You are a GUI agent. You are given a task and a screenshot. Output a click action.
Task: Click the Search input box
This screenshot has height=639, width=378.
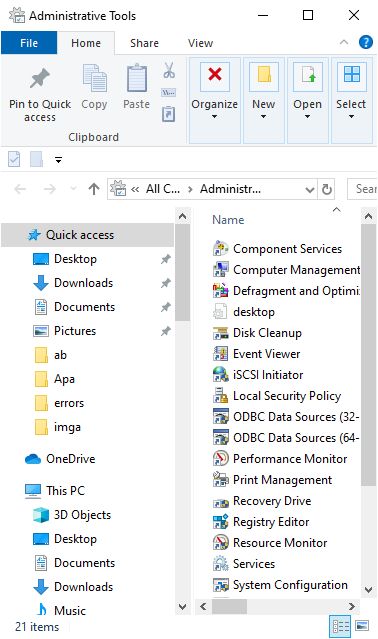coord(363,189)
